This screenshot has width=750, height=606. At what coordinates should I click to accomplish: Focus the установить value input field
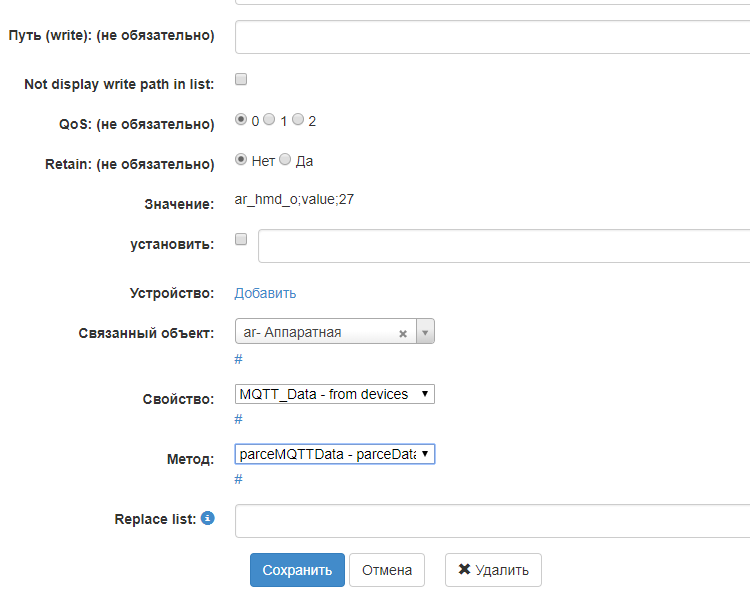(504, 246)
